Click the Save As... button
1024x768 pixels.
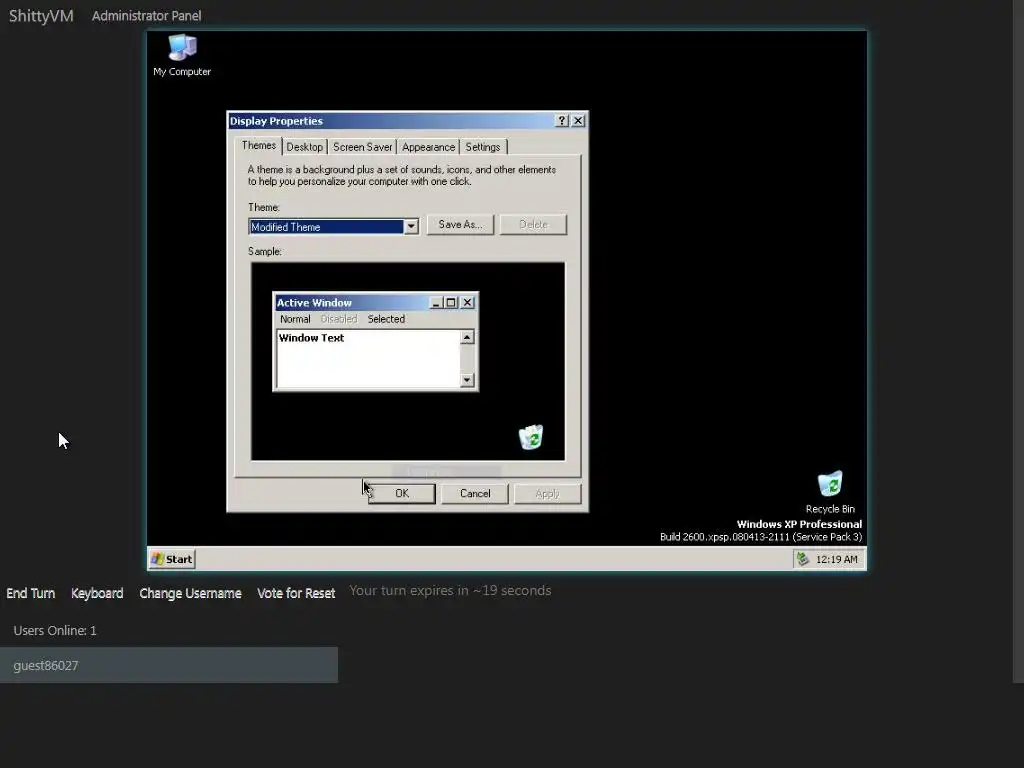pyautogui.click(x=460, y=225)
